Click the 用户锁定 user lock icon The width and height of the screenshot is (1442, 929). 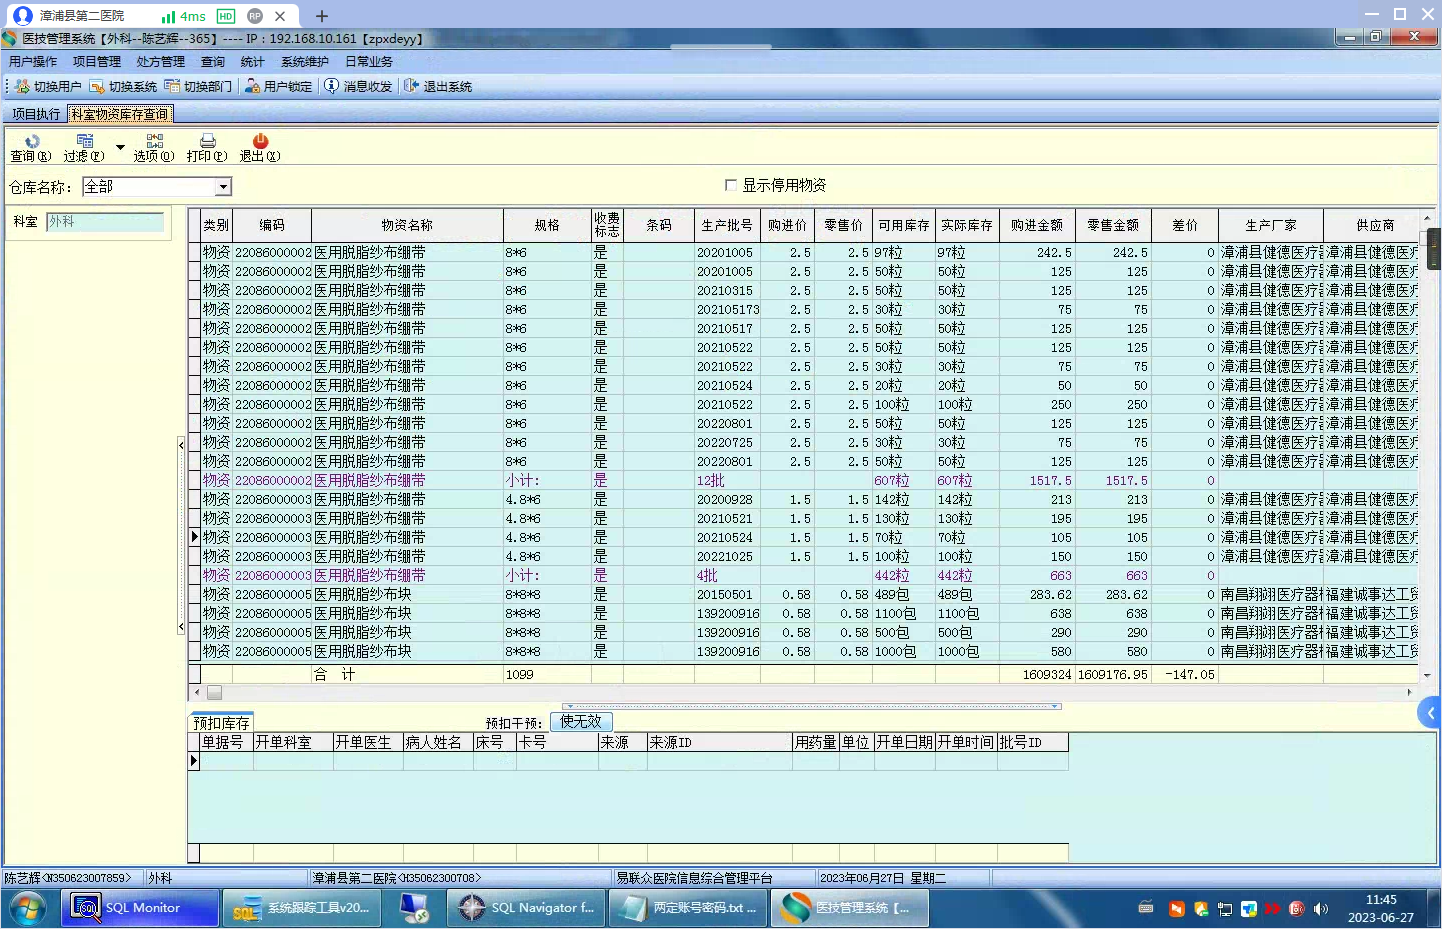tap(278, 87)
